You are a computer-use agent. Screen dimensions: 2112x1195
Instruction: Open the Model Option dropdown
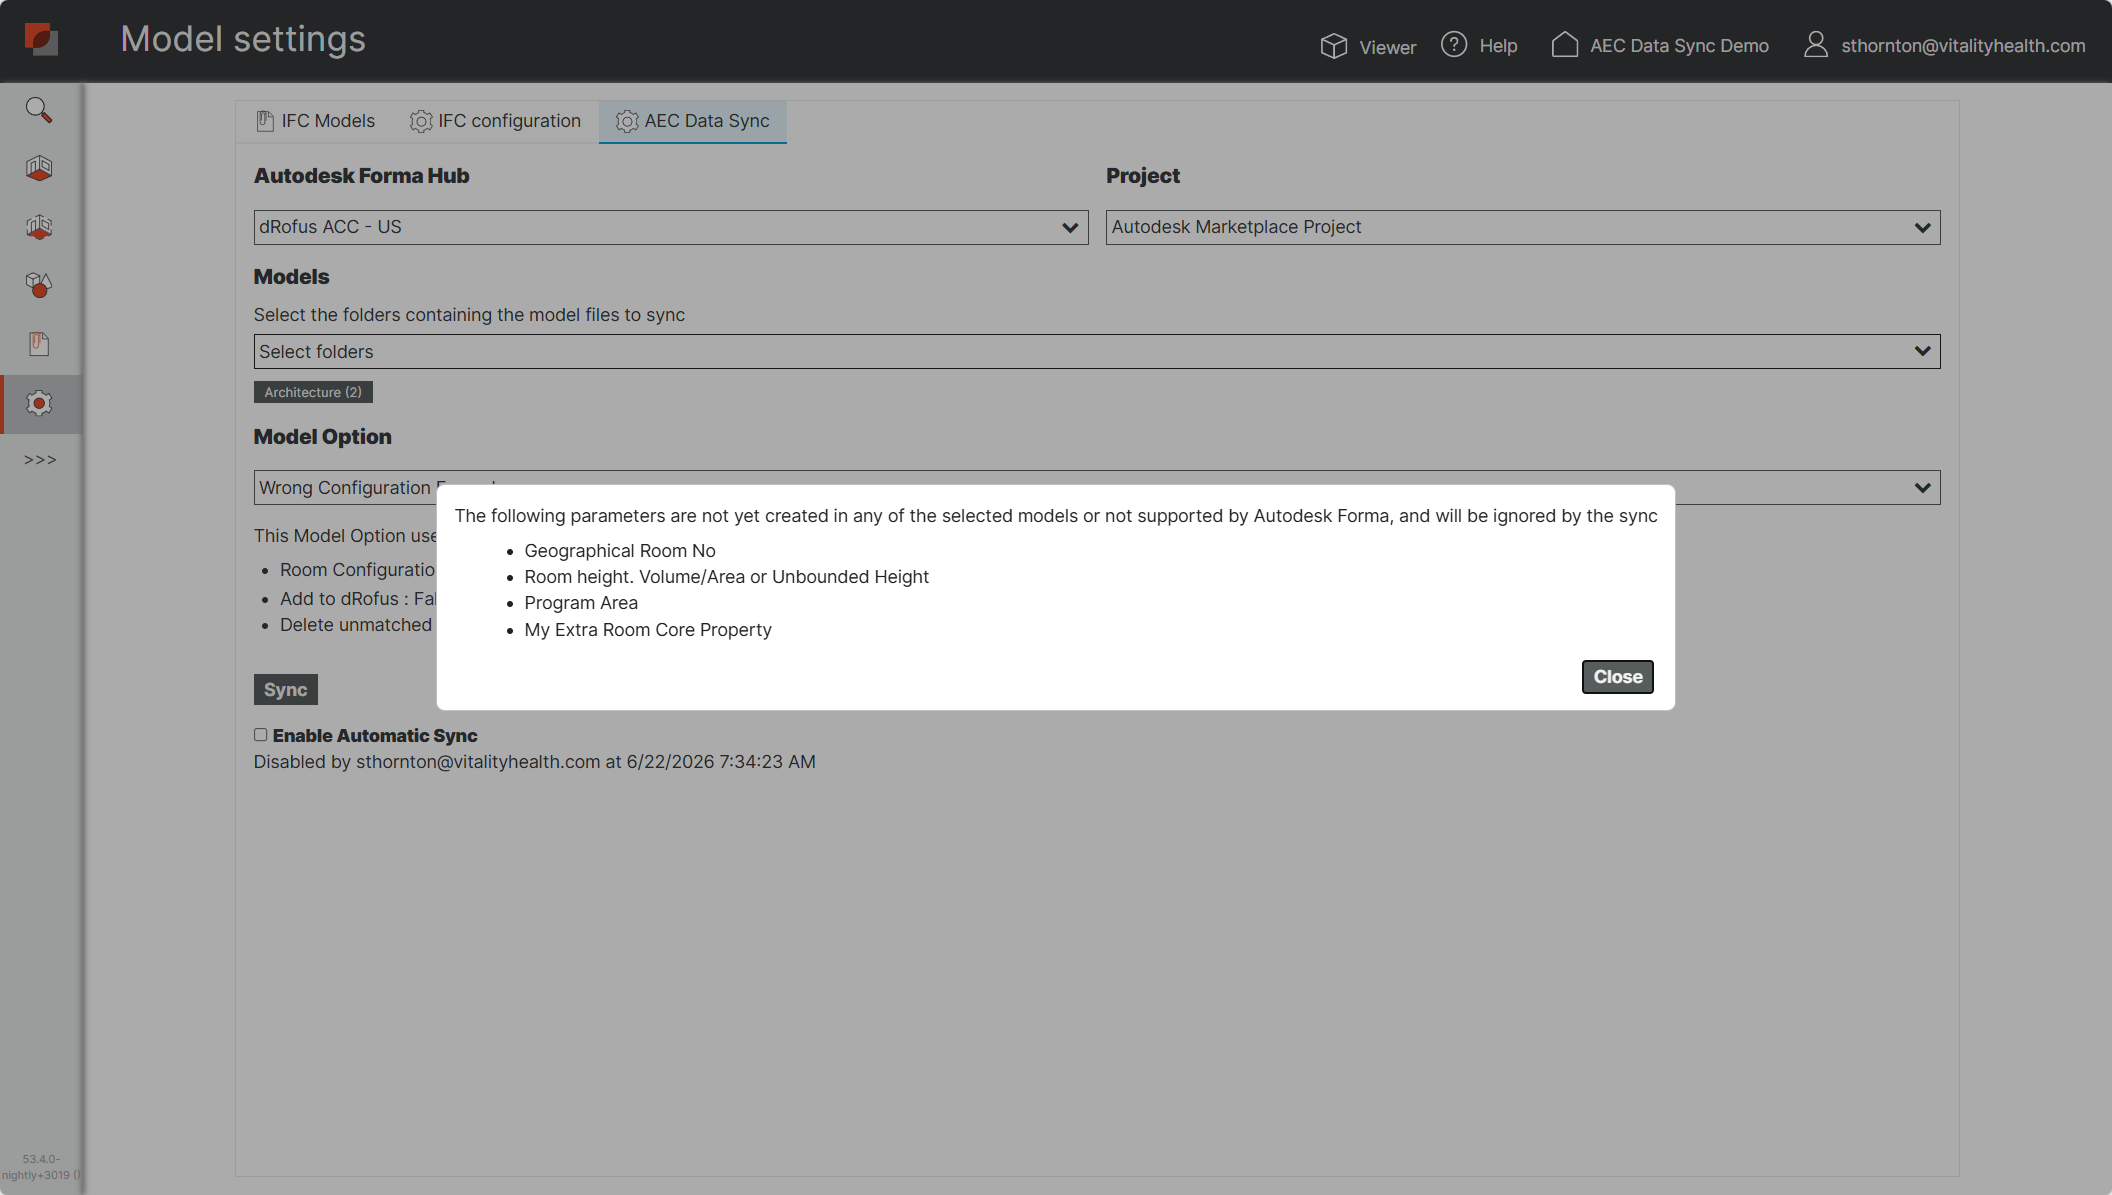coord(1097,488)
